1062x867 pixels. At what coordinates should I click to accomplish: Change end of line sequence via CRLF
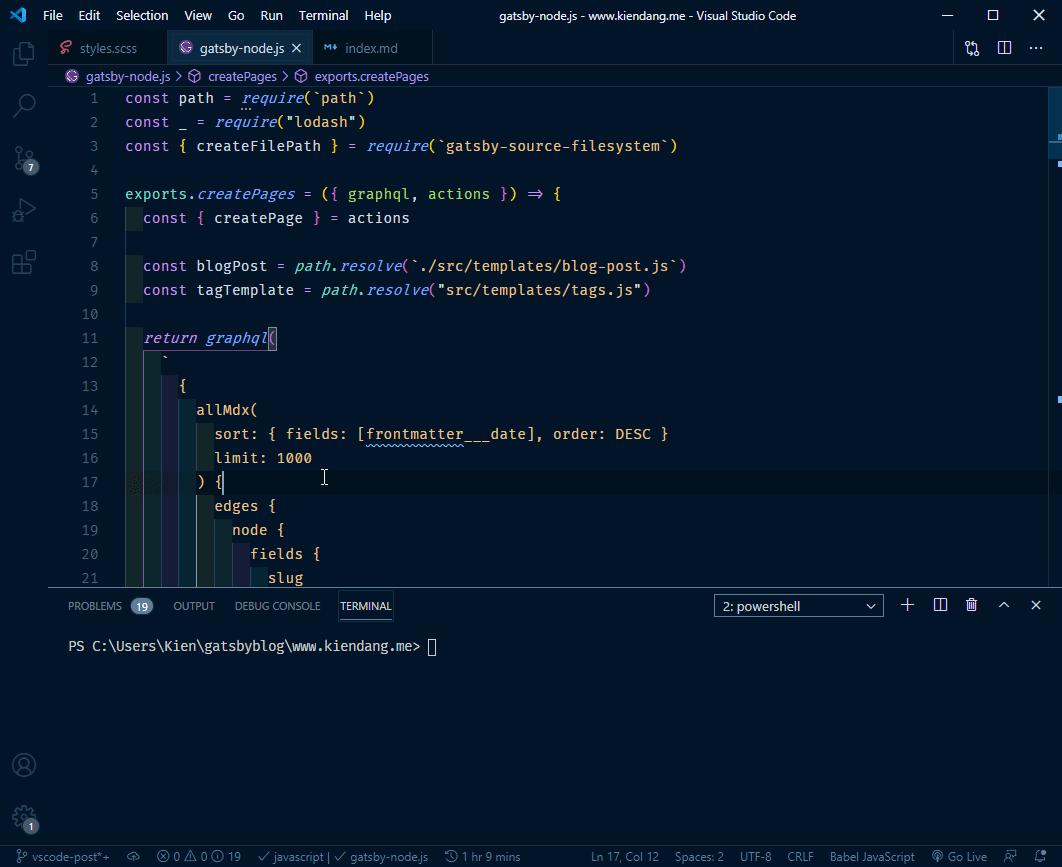tap(800, 857)
